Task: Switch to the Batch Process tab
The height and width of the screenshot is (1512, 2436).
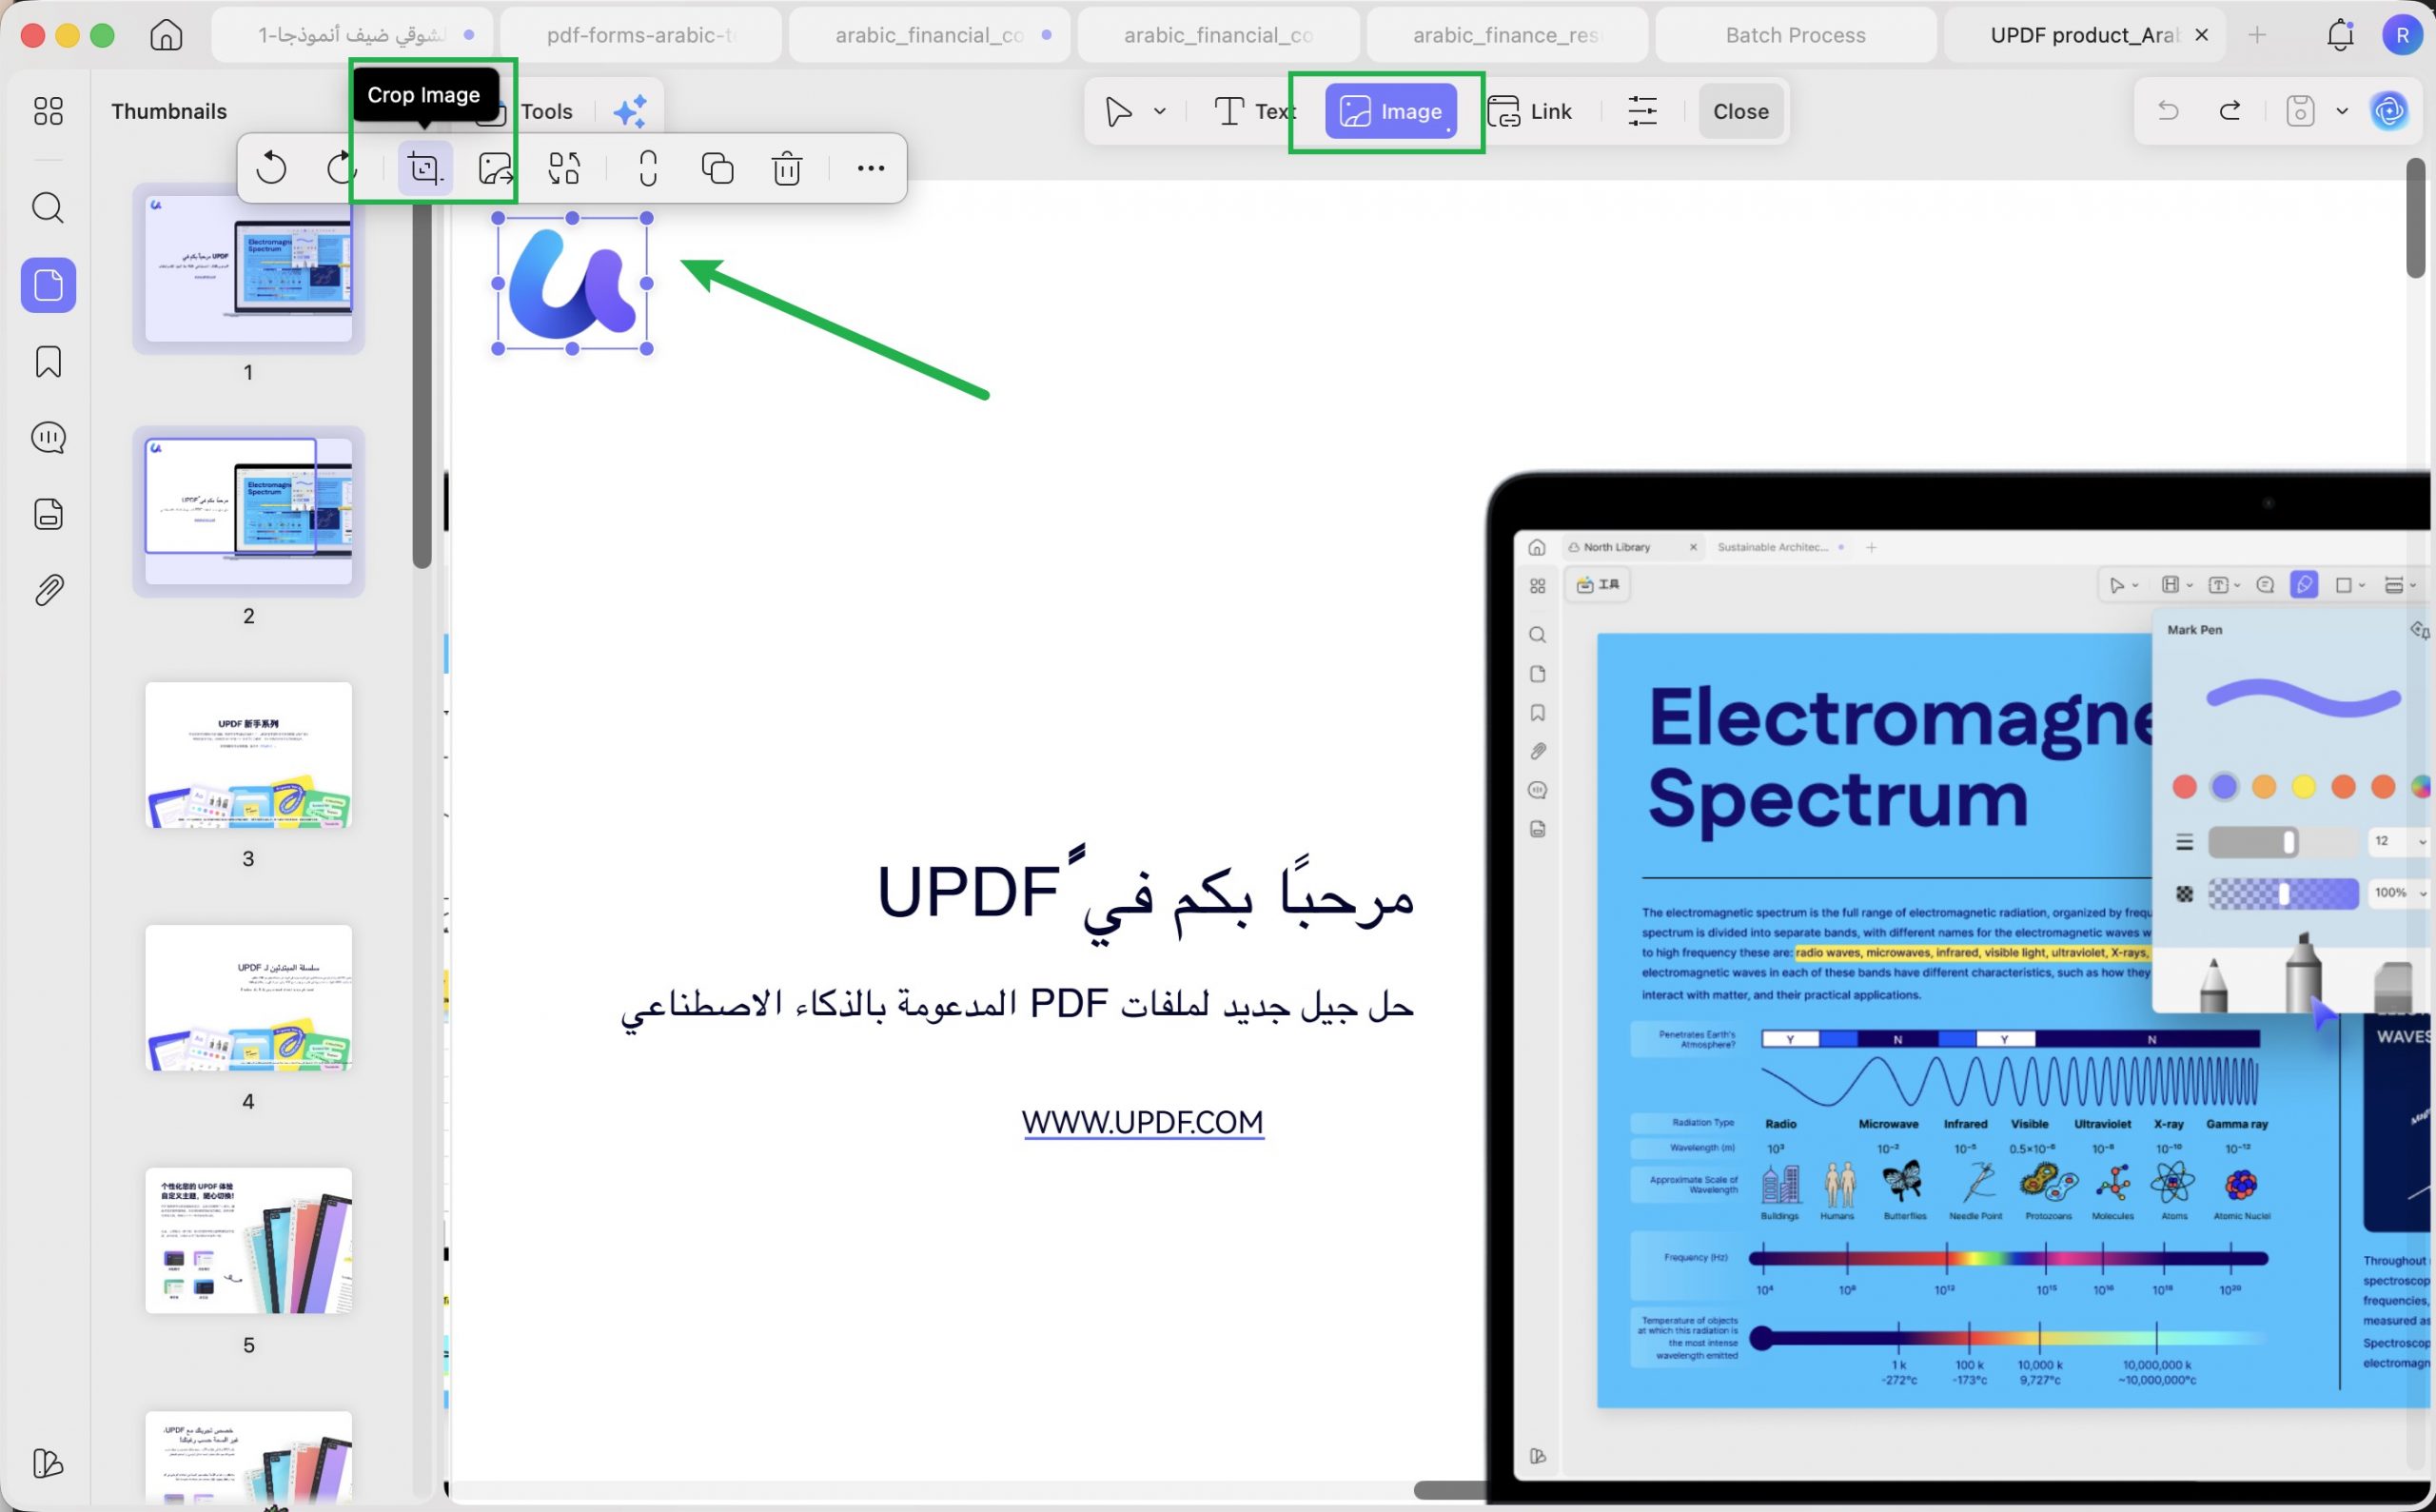Action: coord(1795,35)
